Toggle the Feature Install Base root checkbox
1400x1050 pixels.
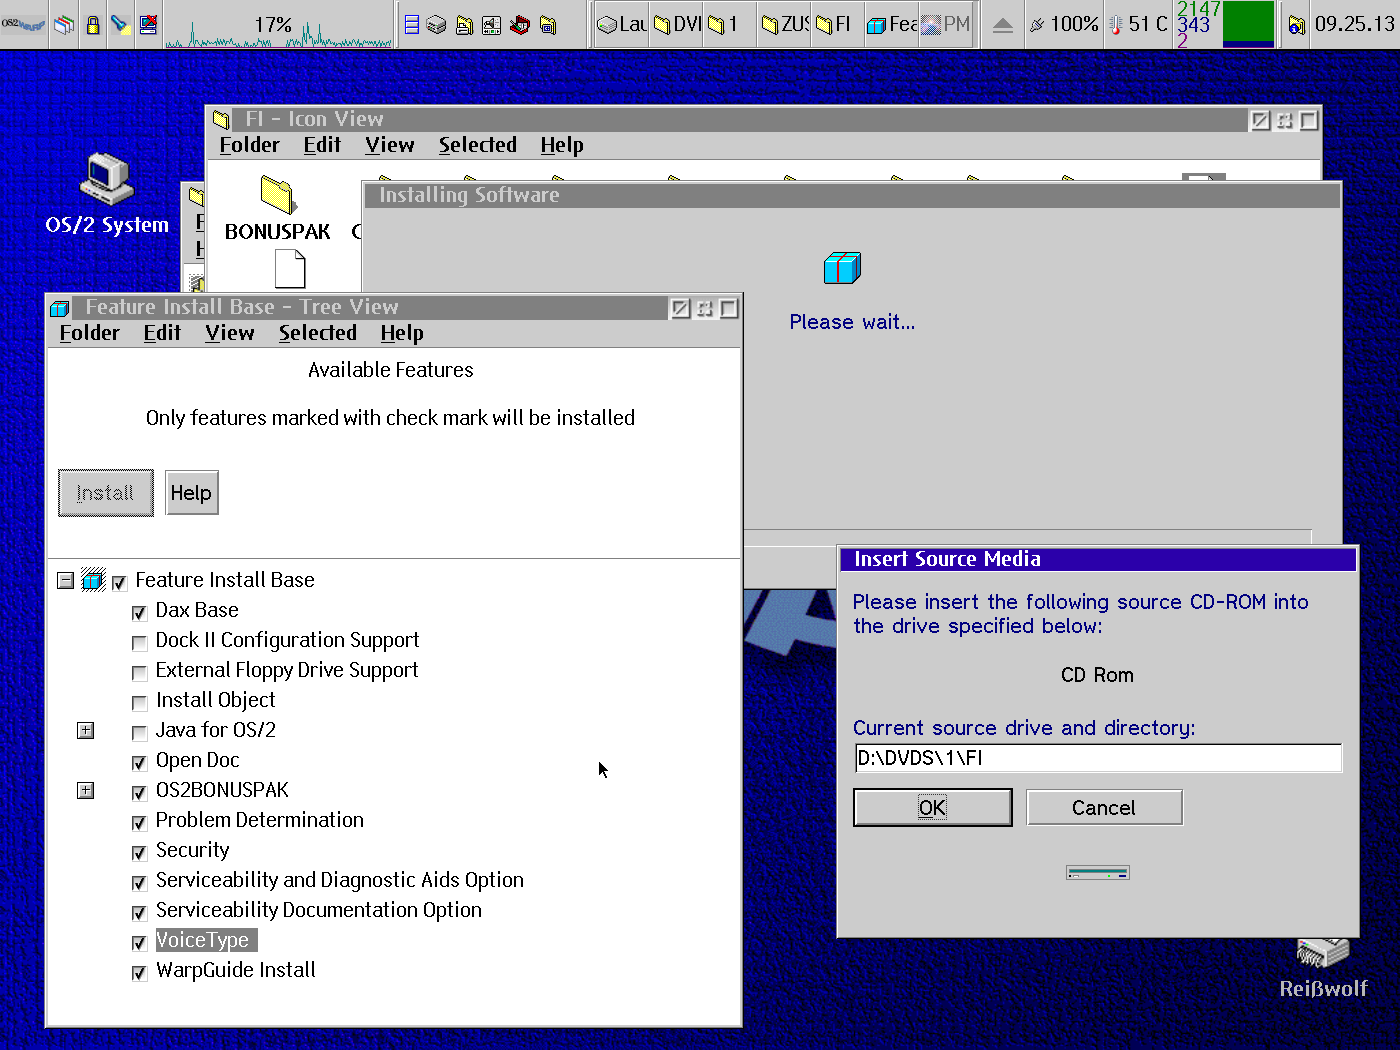[119, 582]
